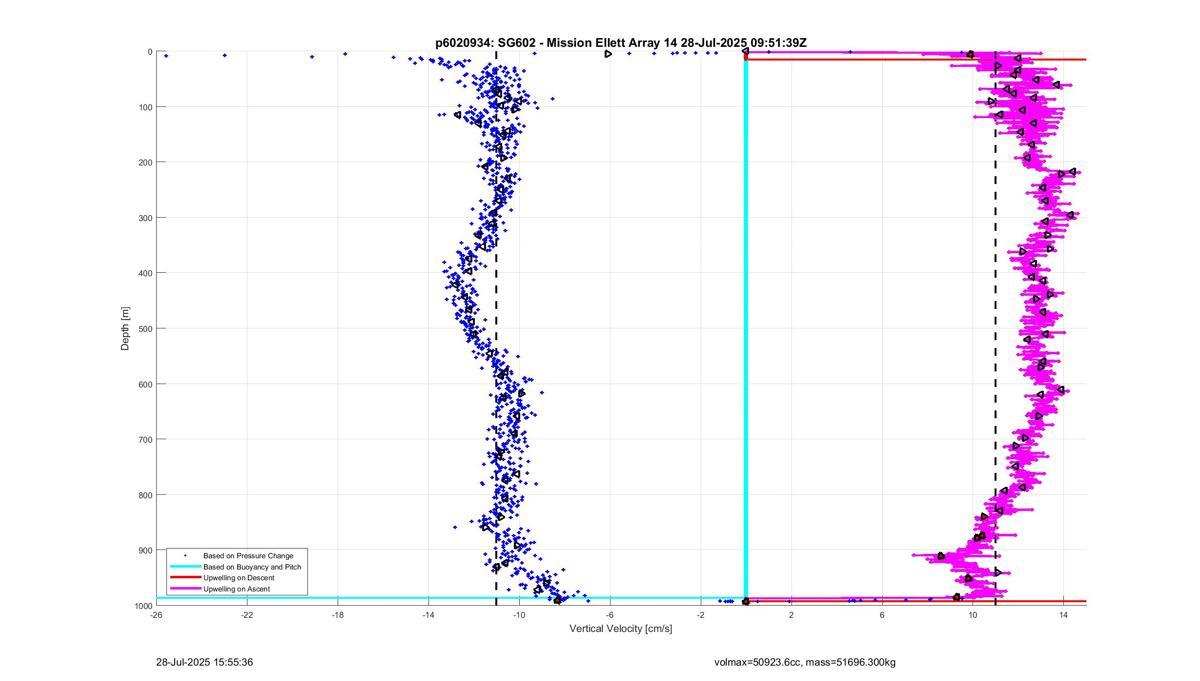Screen dimensions: 1200x681
Task: Click the '-18' x-axis tick label
Action: coord(338,616)
